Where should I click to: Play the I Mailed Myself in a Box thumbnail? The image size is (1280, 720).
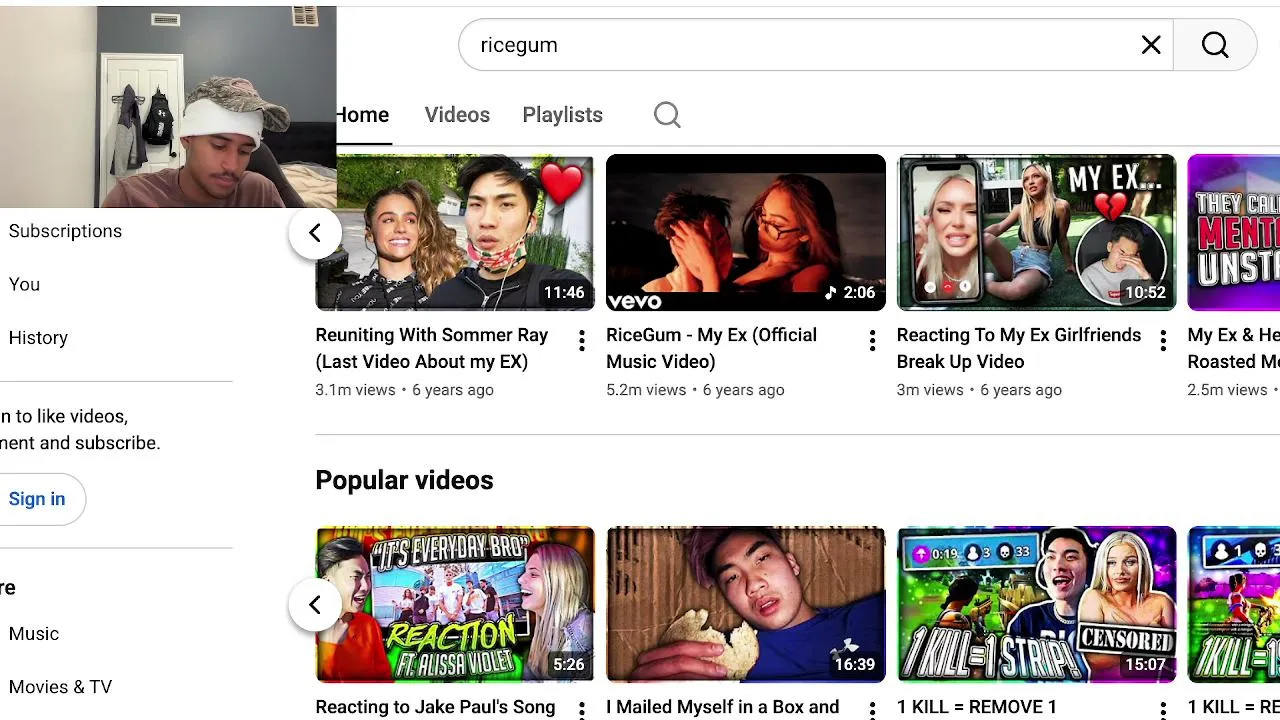point(746,604)
